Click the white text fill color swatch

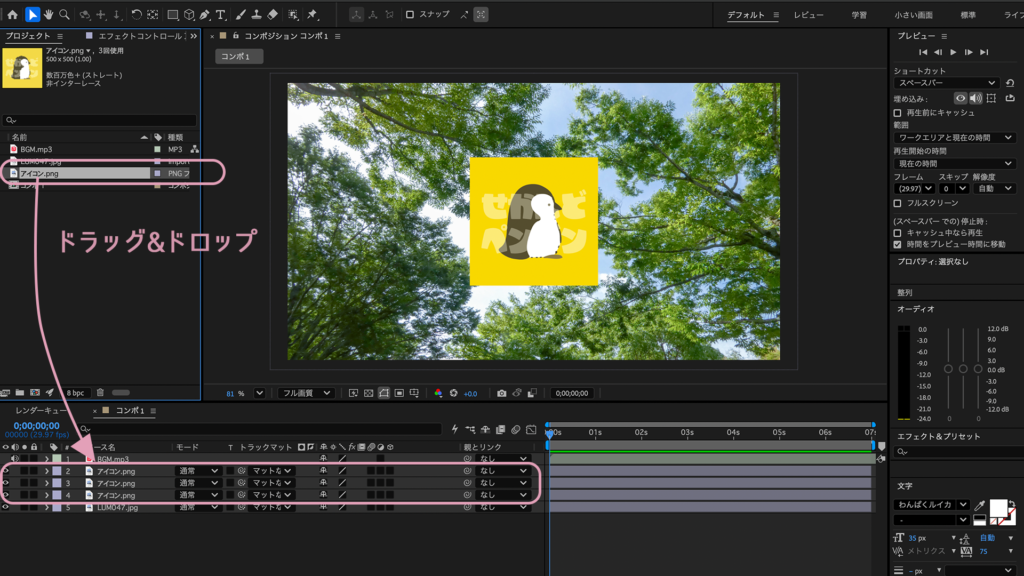[x=998, y=507]
